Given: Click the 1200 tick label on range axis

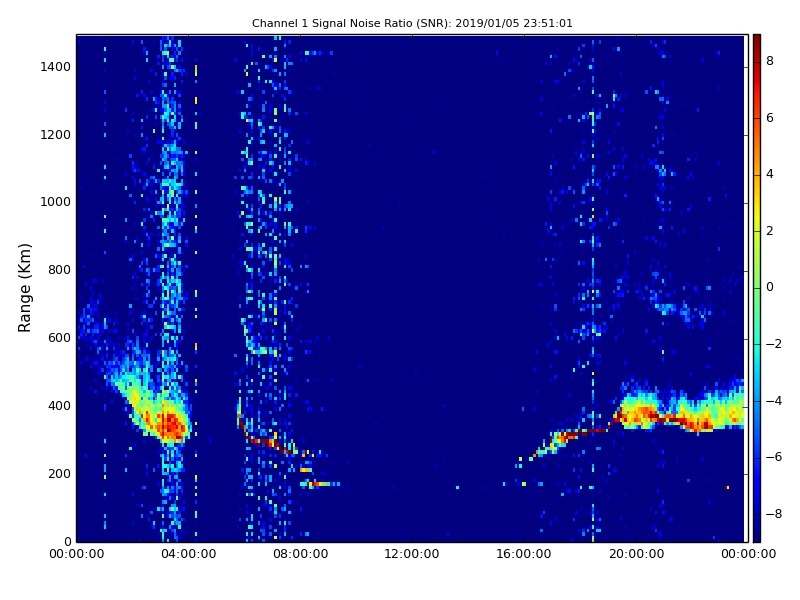Looking at the screenshot, I should point(56,135).
